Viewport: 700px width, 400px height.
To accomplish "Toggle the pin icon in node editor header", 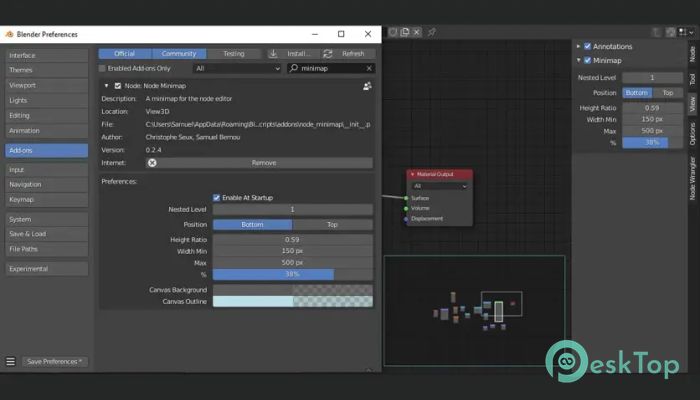I will tap(432, 32).
